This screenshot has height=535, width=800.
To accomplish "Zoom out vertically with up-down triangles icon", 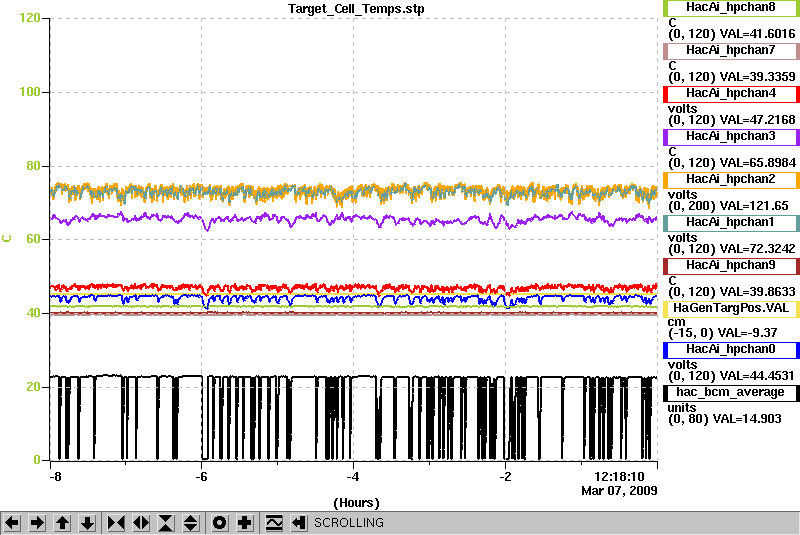I will click(191, 523).
